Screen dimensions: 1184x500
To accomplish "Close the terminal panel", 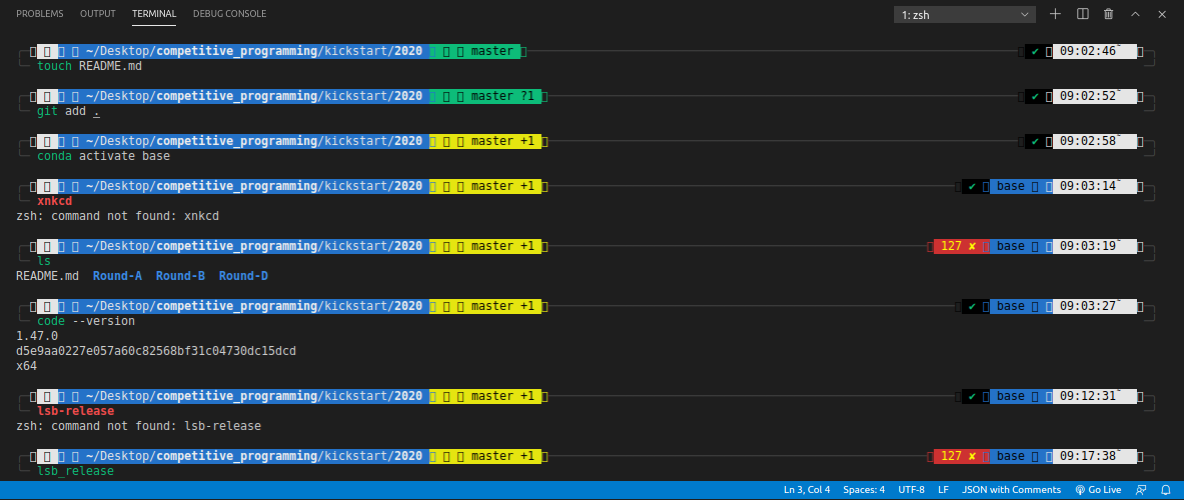I will 1162,14.
